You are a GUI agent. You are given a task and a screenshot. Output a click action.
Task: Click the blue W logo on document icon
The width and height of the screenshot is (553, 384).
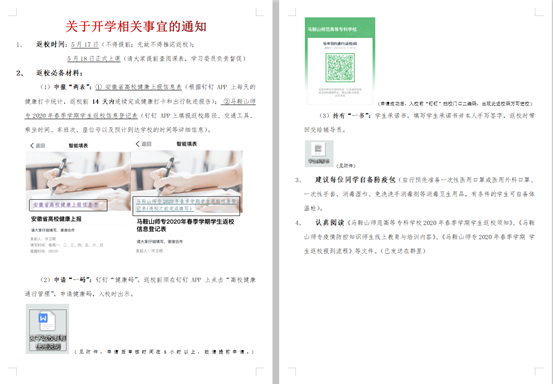(x=43, y=318)
